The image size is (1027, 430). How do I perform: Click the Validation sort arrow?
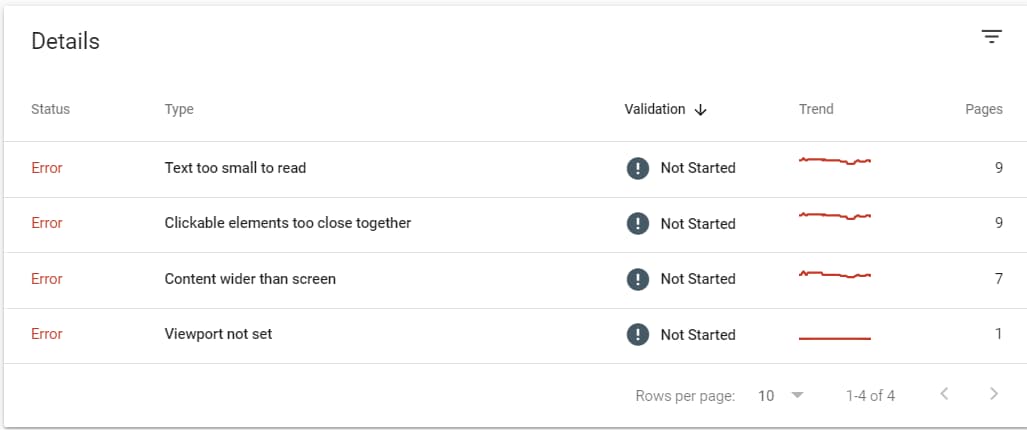point(700,110)
